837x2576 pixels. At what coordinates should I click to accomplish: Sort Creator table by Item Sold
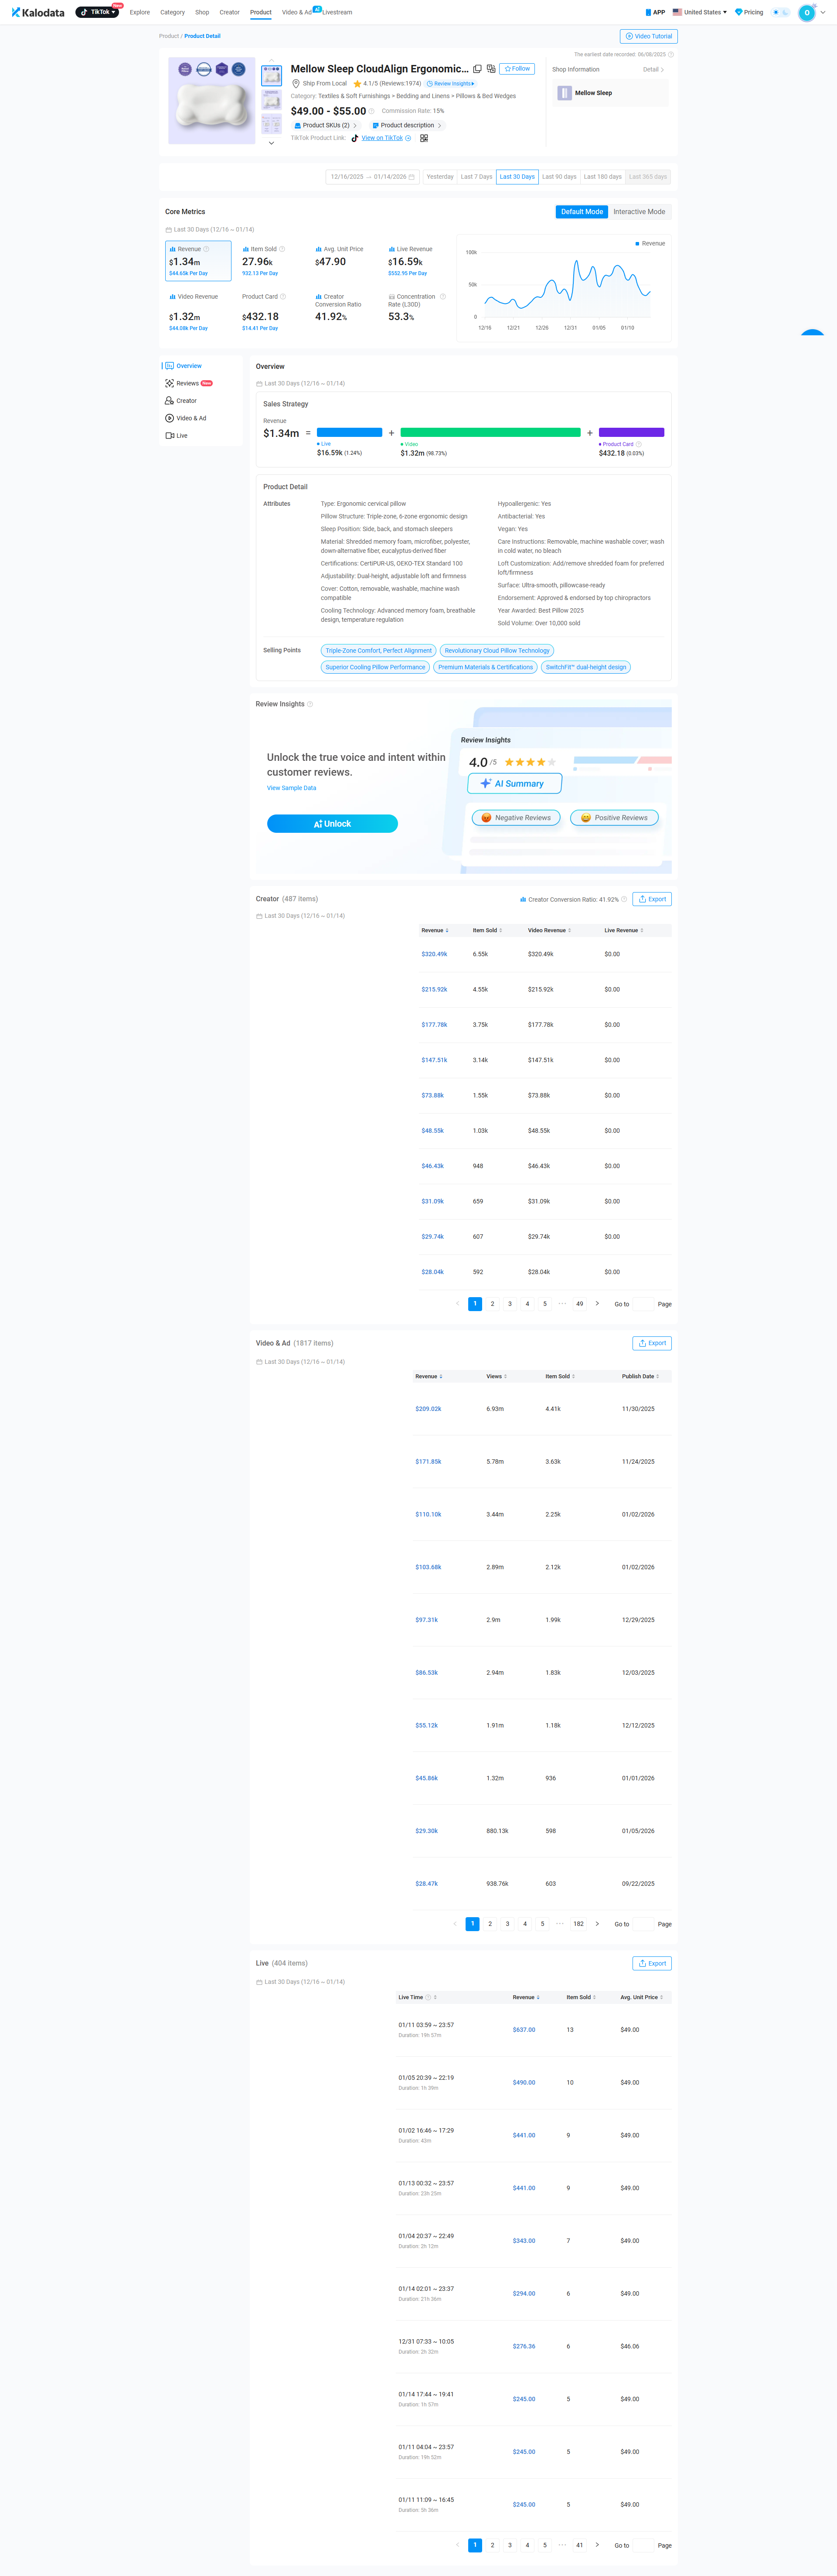click(487, 931)
